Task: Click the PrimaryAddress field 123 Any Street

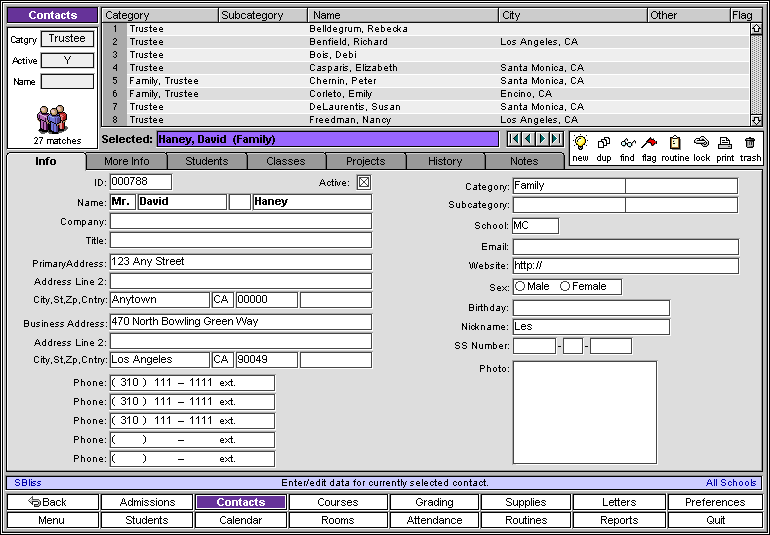Action: point(241,262)
